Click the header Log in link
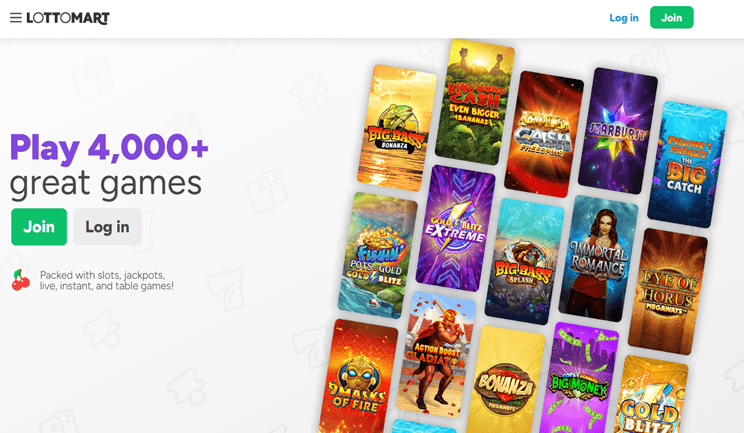 [623, 18]
